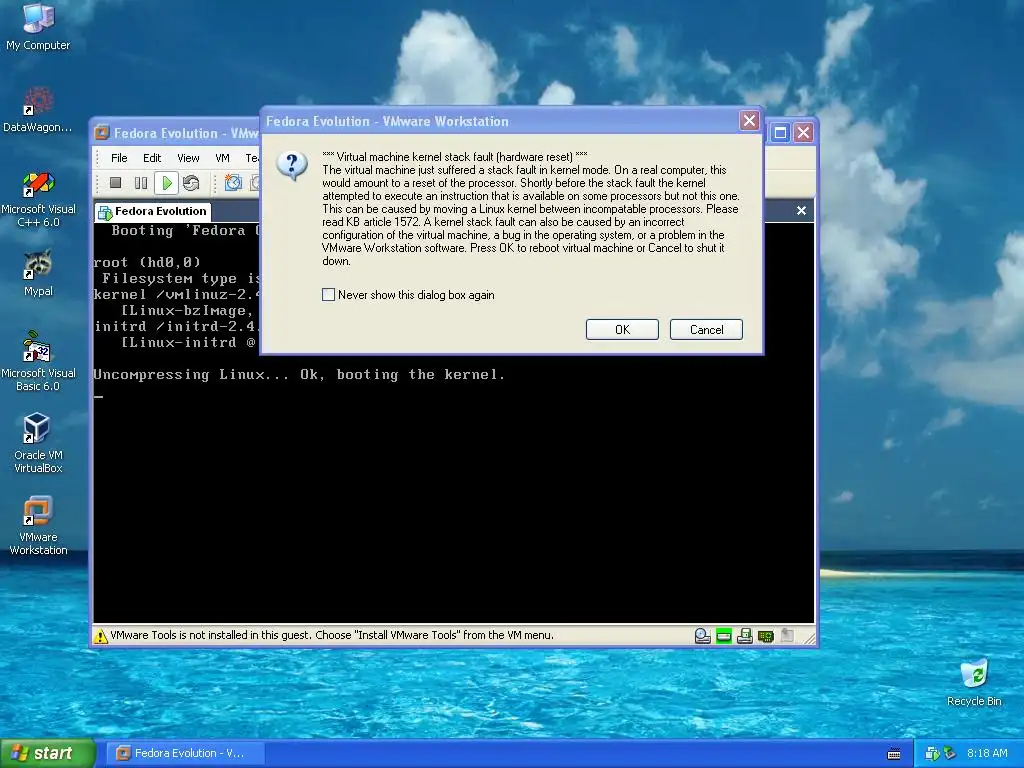
Task: Select the DataWagon desktop shortcut
Action: tap(38, 110)
